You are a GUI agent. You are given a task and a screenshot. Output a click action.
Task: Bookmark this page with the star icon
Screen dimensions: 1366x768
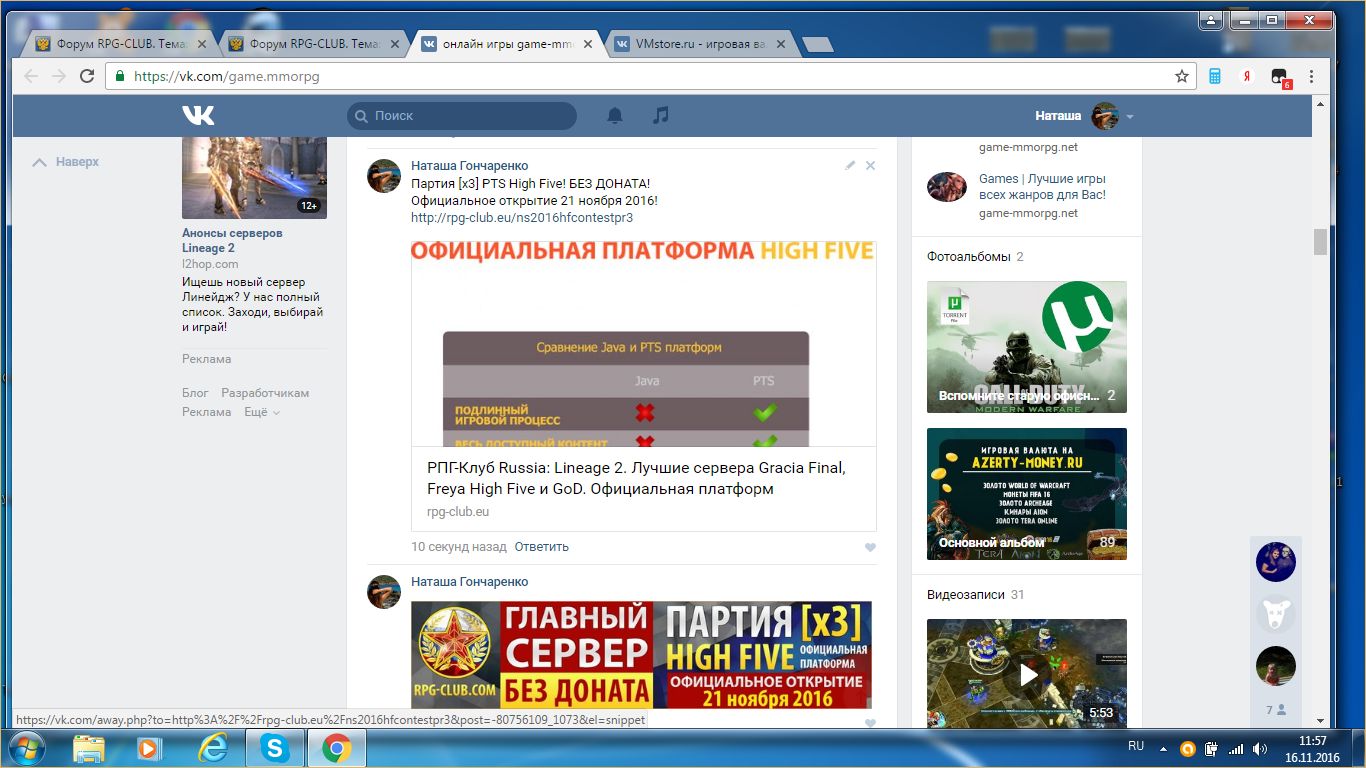click(x=1182, y=76)
